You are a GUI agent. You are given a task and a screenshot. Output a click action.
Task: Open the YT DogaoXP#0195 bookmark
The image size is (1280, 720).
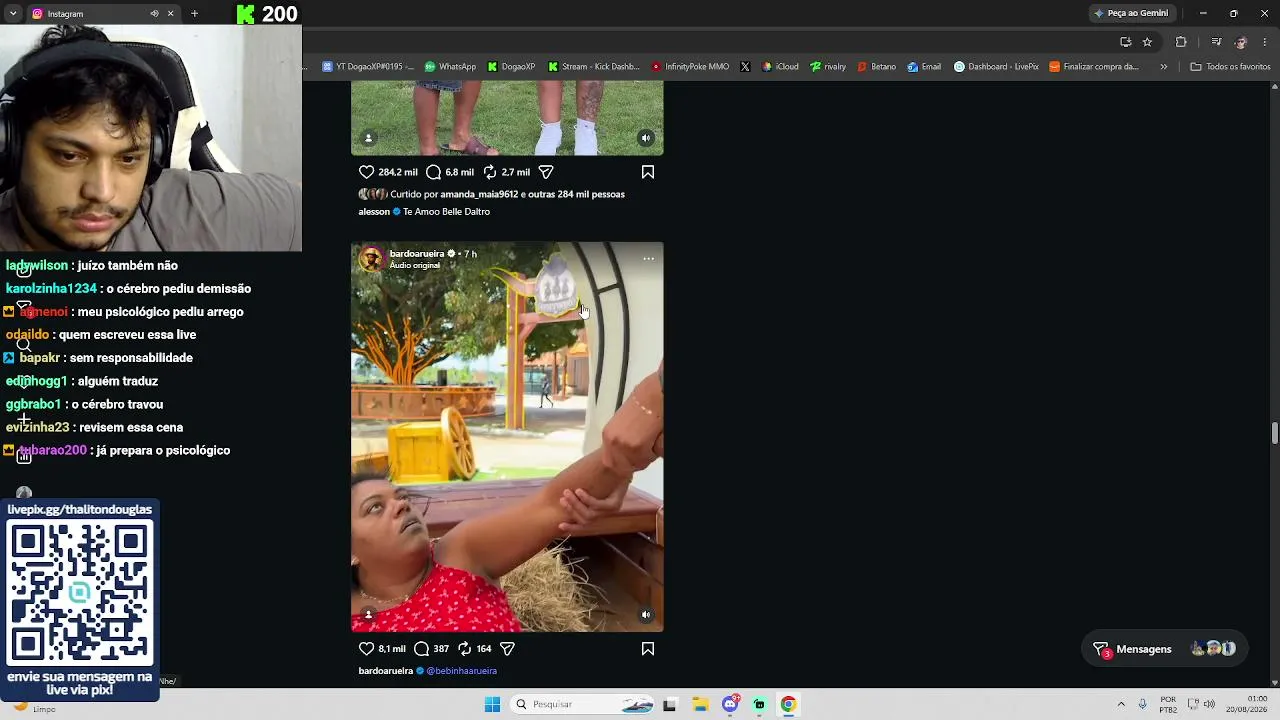[x=368, y=67]
